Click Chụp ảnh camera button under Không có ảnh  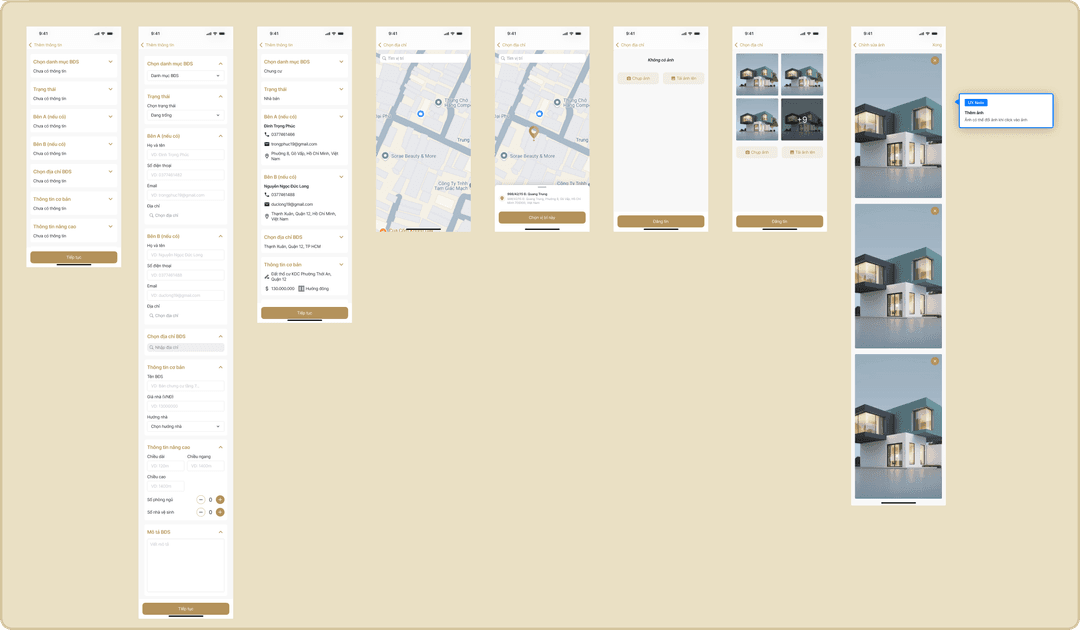(x=638, y=78)
